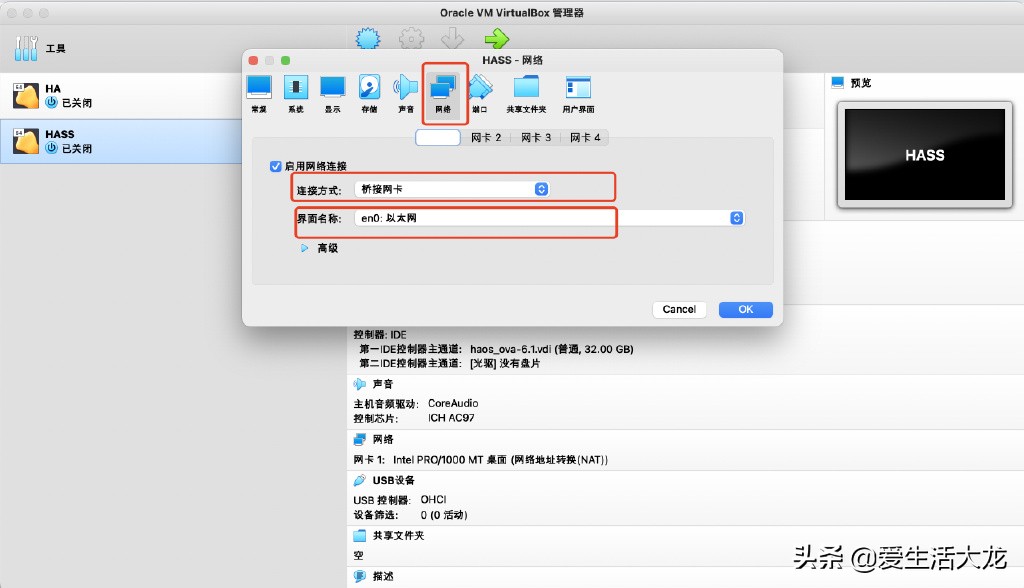
Task: Disable network by unchecking 启用网络连接
Action: pos(273,167)
